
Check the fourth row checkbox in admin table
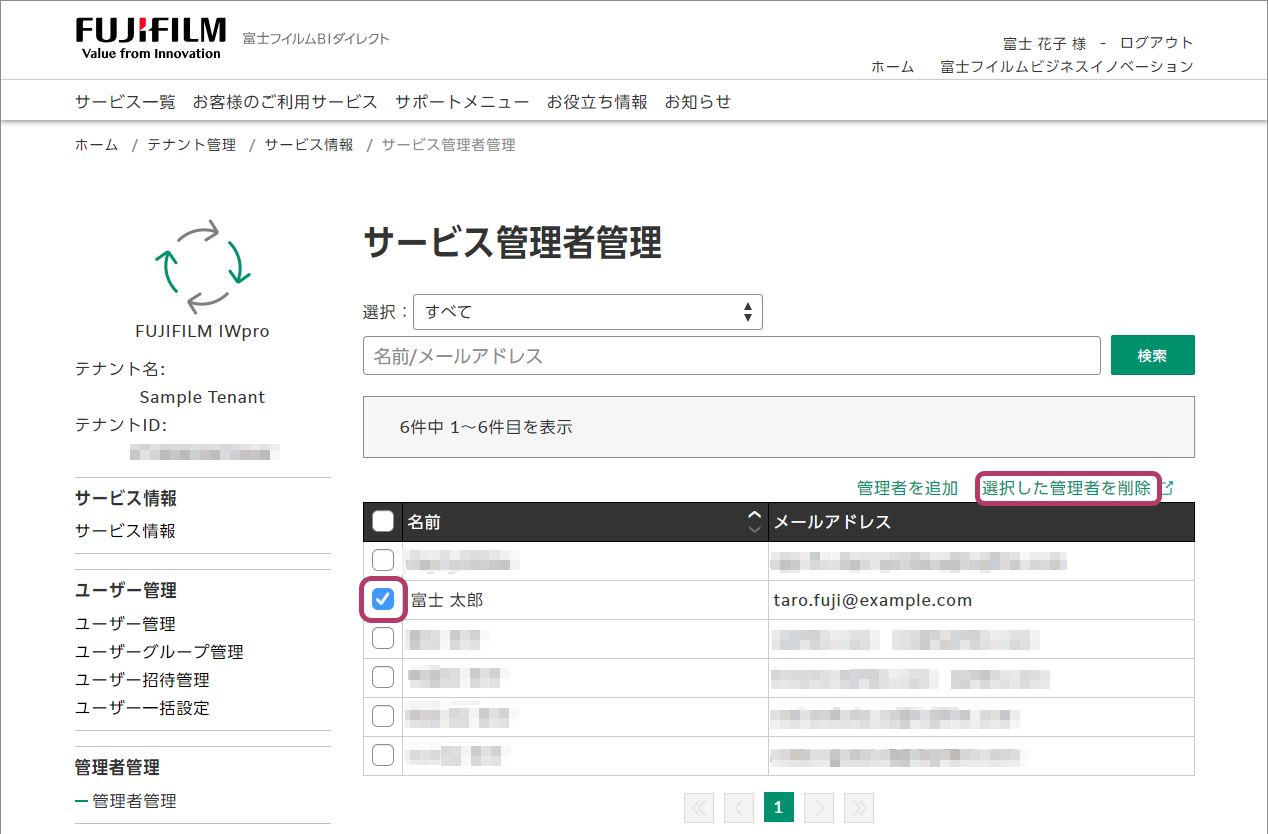[x=383, y=677]
